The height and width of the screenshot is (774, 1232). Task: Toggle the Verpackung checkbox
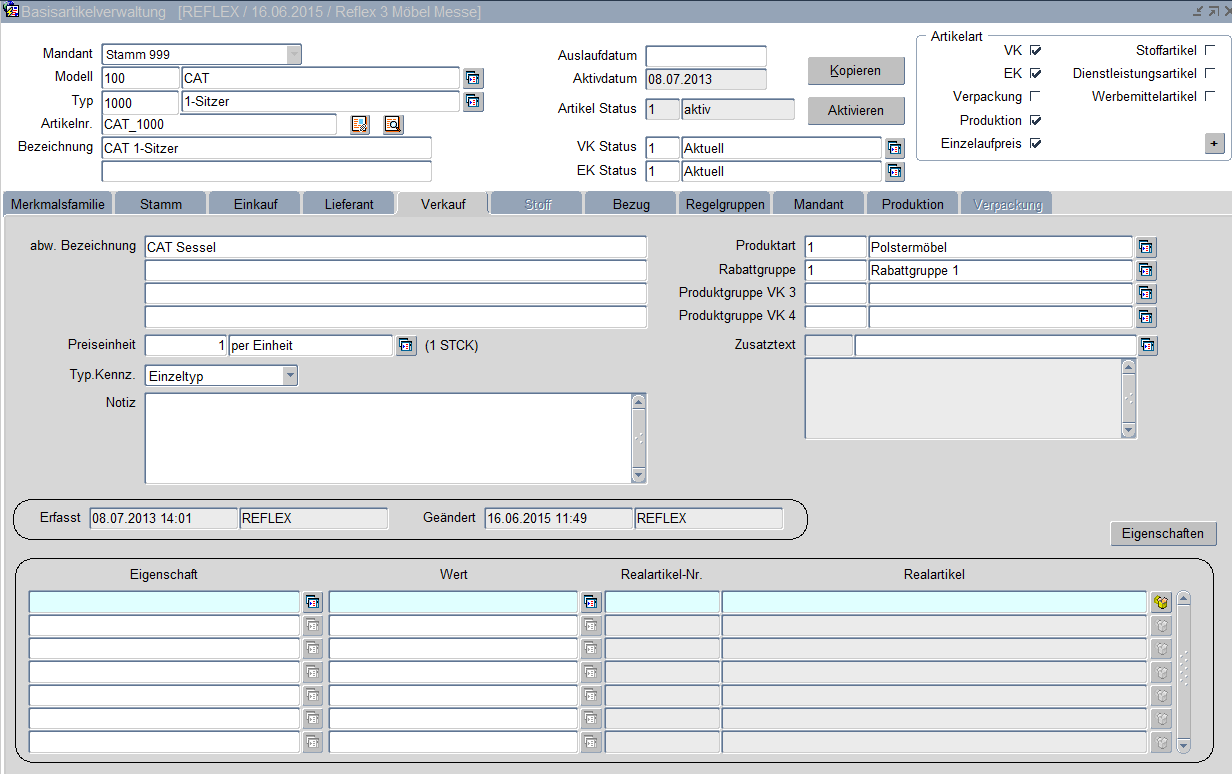coord(1035,96)
